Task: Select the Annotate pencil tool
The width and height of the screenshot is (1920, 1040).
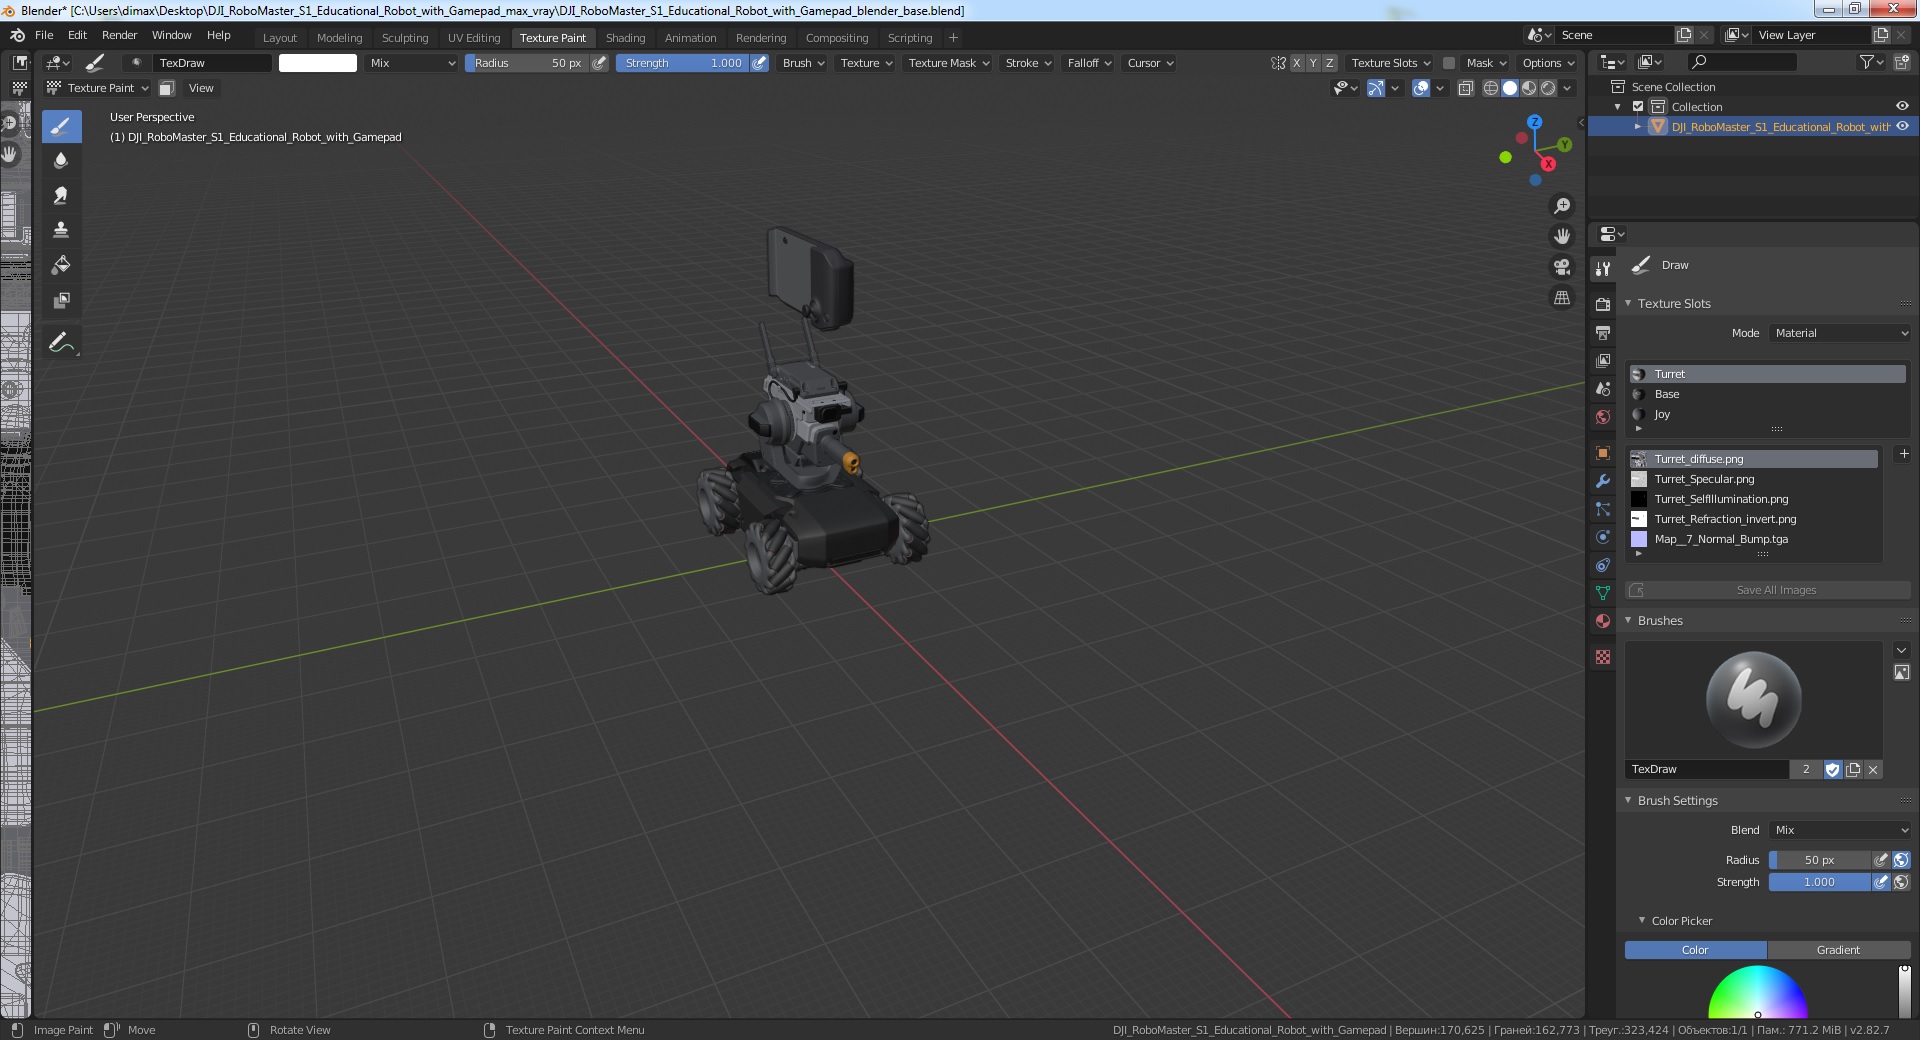Action: pyautogui.click(x=61, y=342)
